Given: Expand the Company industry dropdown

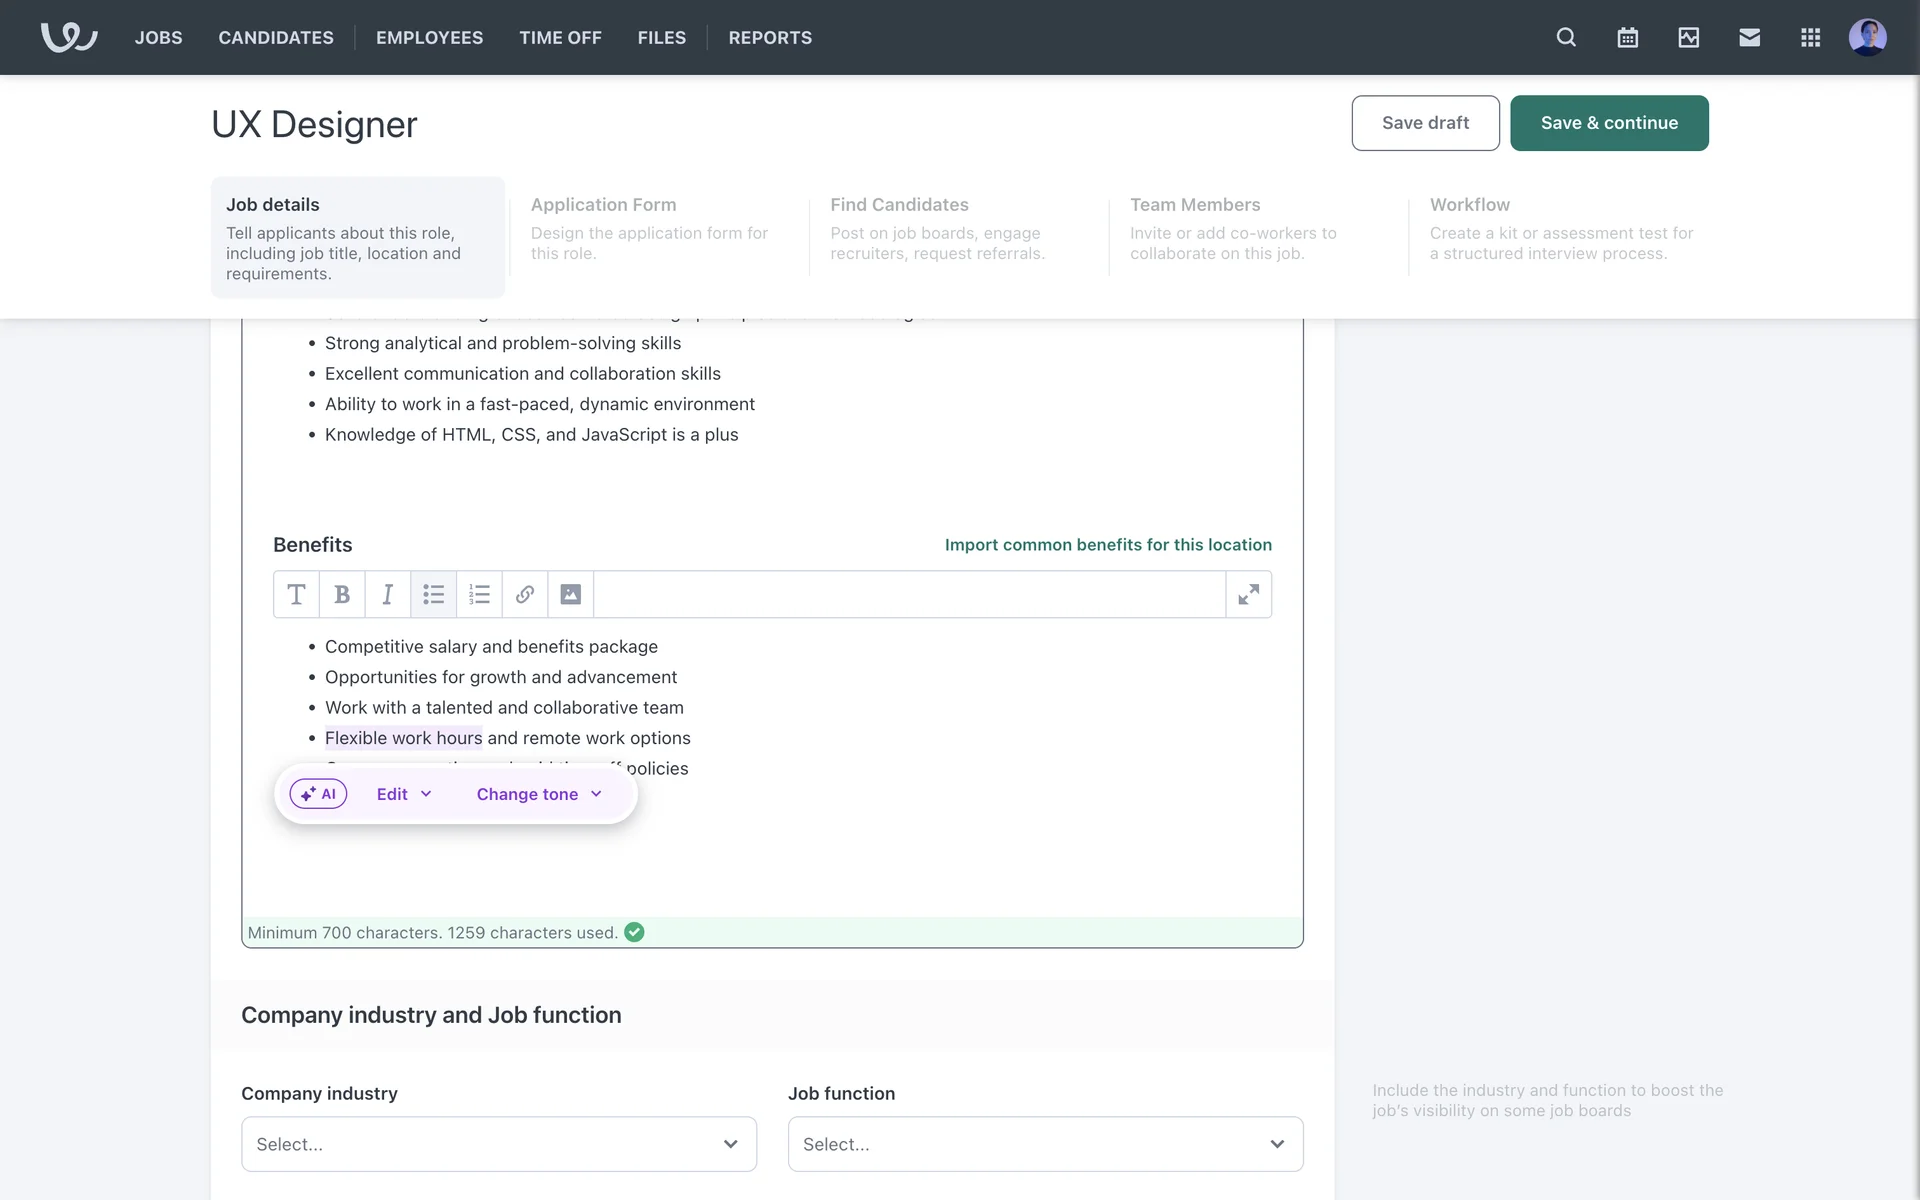Looking at the screenshot, I should pyautogui.click(x=498, y=1144).
